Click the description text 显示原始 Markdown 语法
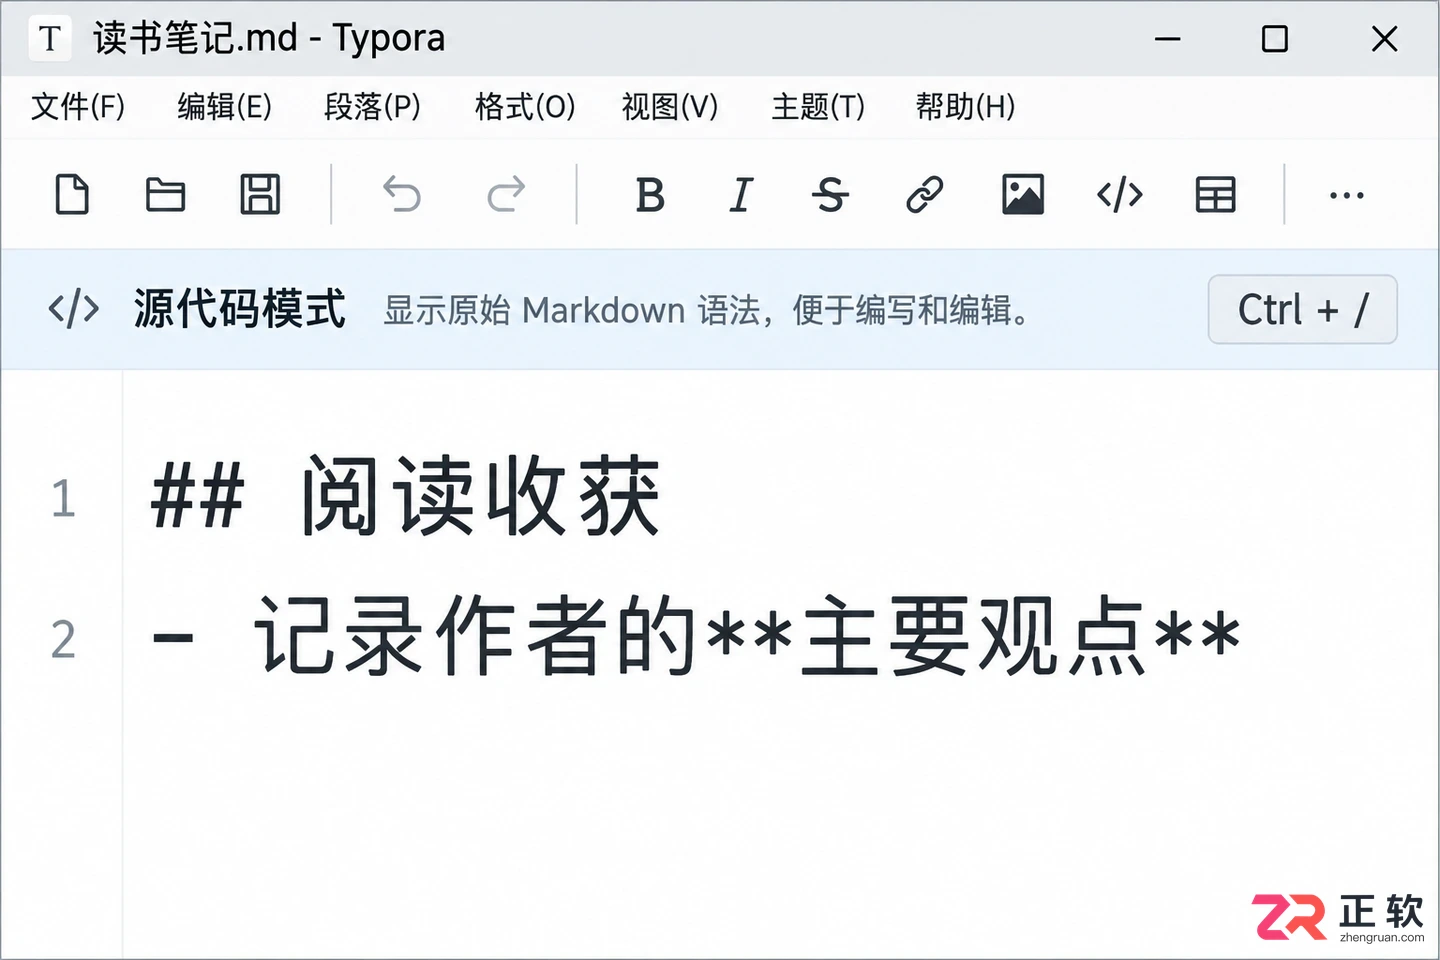 tap(572, 310)
